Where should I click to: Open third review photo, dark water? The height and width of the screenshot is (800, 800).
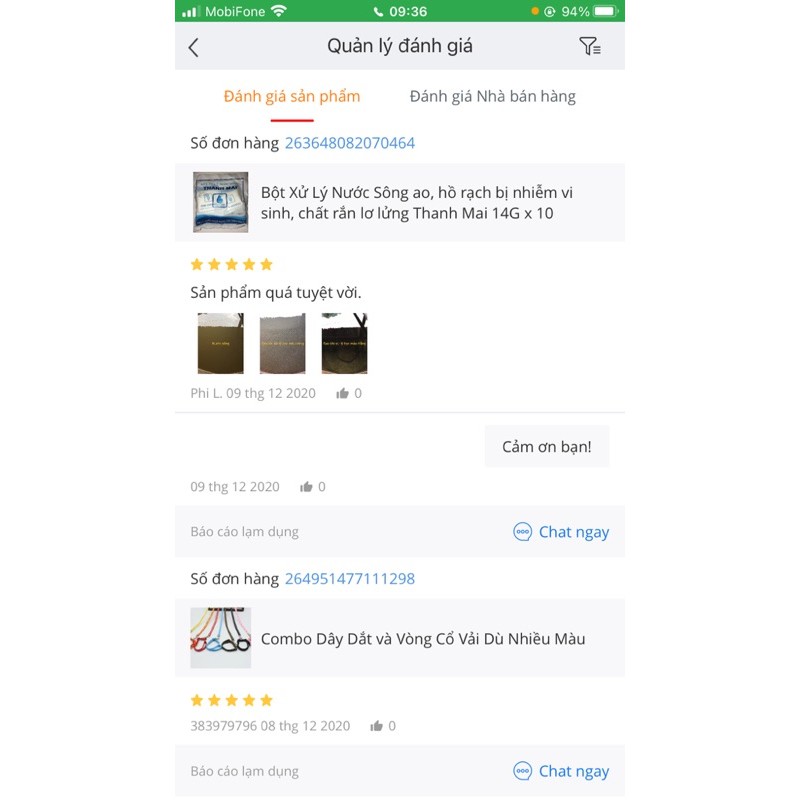344,343
